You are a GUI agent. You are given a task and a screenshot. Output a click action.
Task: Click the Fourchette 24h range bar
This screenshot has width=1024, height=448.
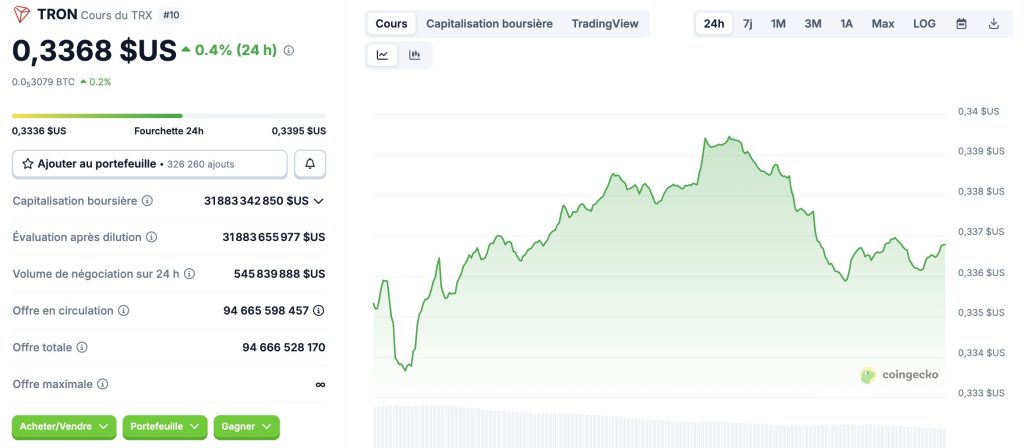[x=168, y=116]
